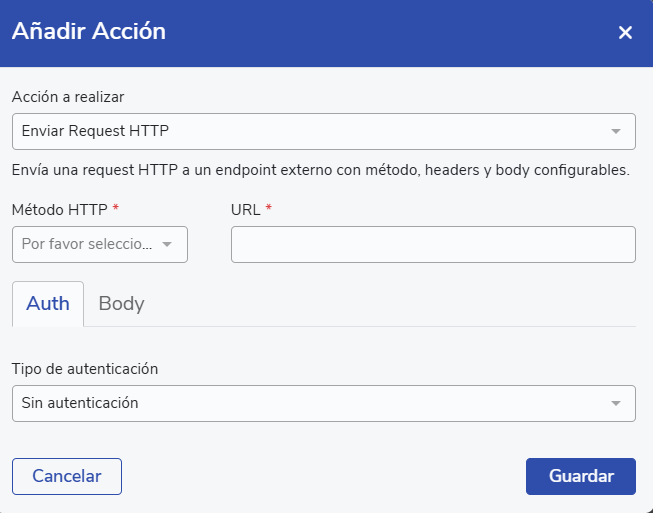Screen dimensions: 653x513
Task: Switch to the Auth tab
Action: [48, 304]
